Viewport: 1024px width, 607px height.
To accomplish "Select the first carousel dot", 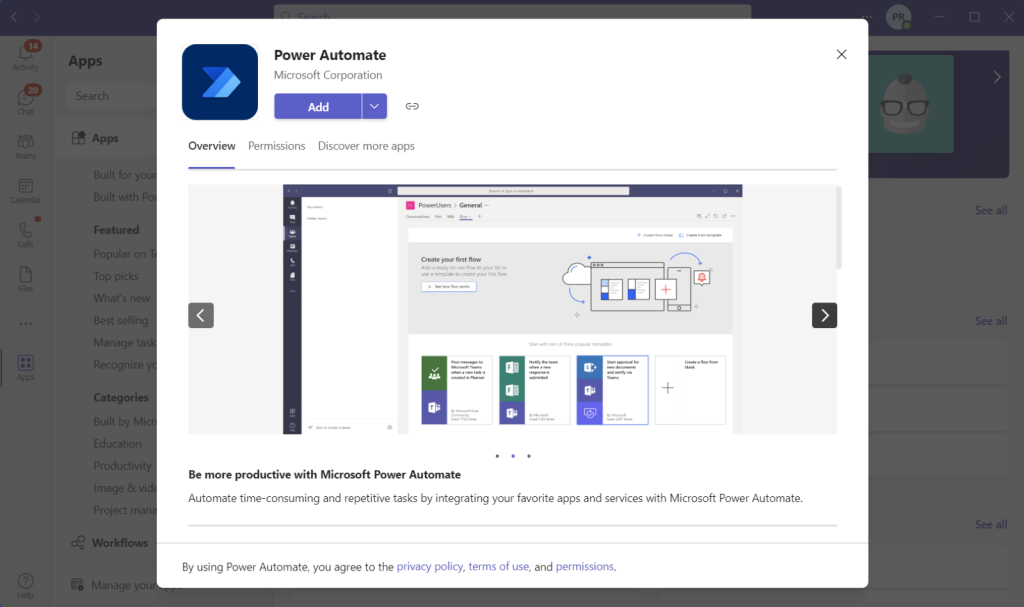I will [x=497, y=456].
